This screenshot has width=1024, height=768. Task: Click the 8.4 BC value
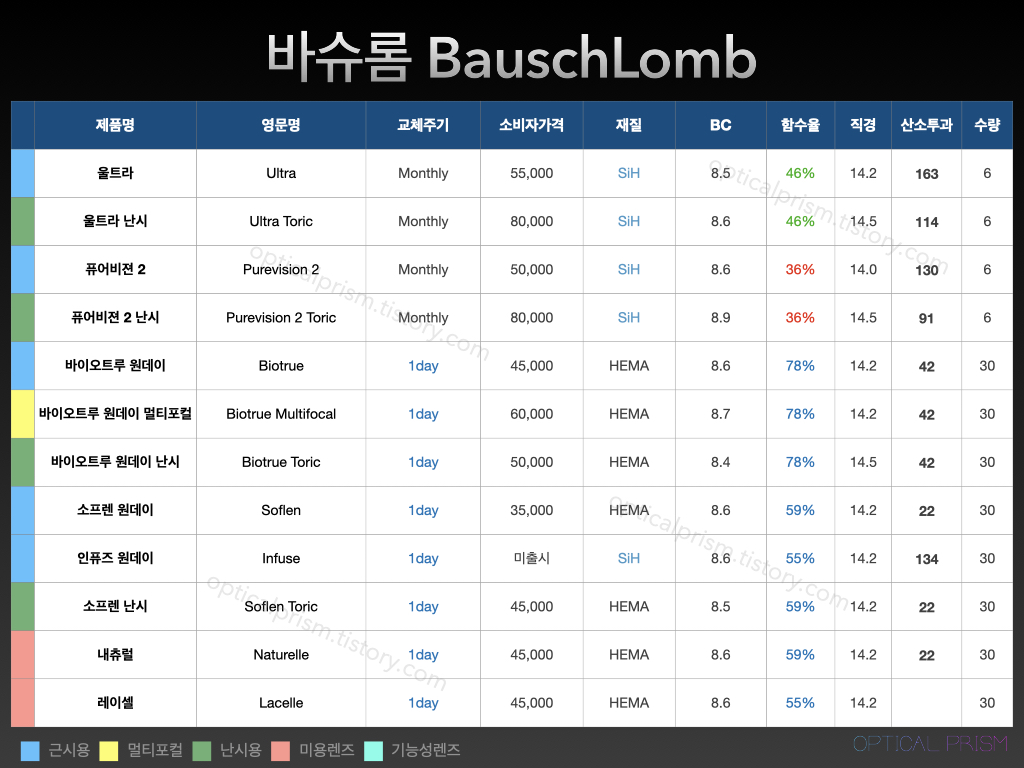721,462
